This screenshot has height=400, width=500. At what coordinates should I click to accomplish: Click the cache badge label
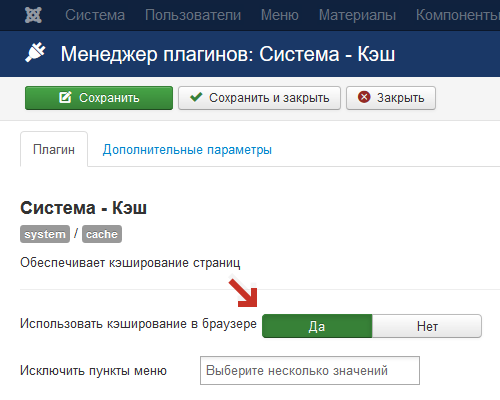(102, 234)
